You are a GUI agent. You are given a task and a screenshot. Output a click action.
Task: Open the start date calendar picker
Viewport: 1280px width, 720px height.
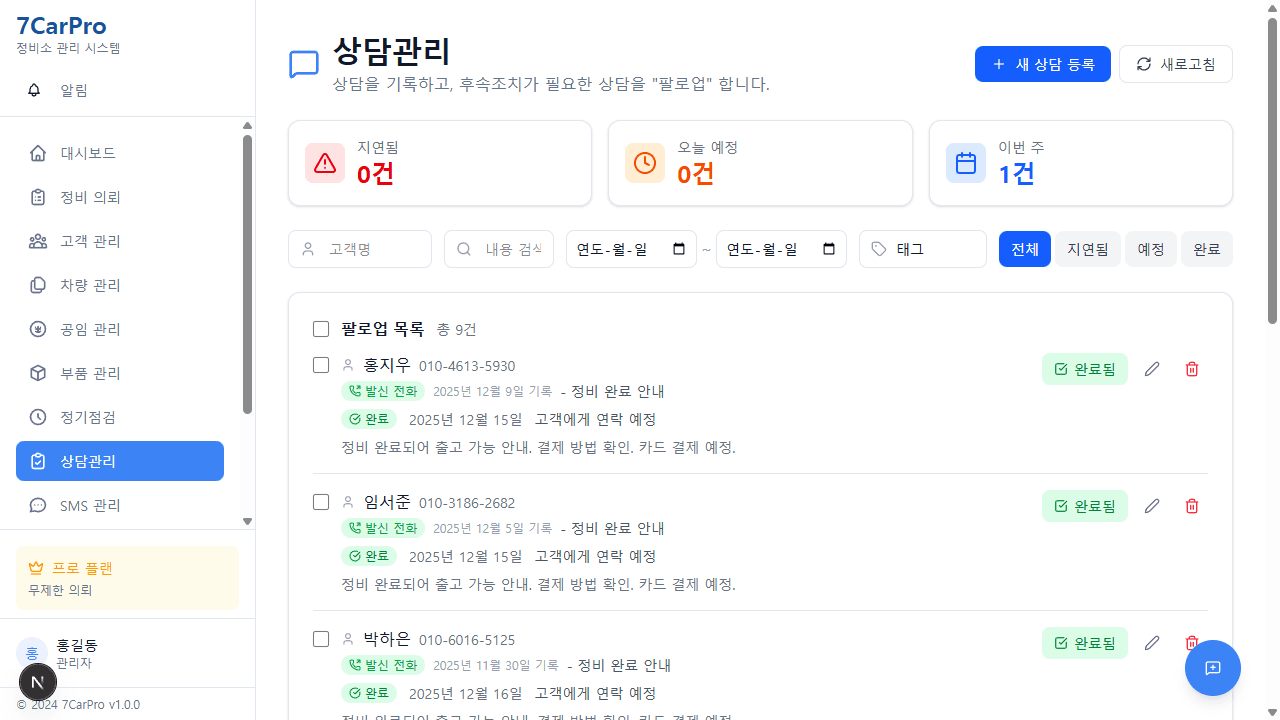pos(678,249)
